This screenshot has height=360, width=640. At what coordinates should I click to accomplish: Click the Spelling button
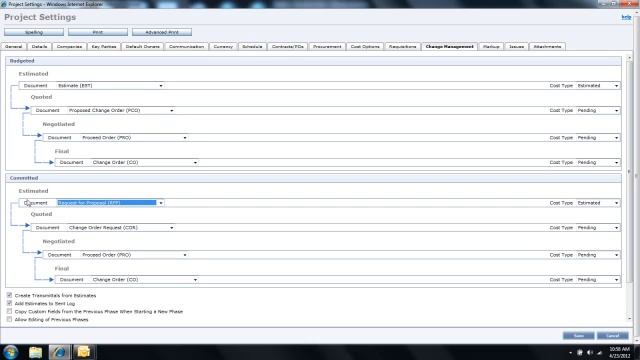click(x=34, y=32)
